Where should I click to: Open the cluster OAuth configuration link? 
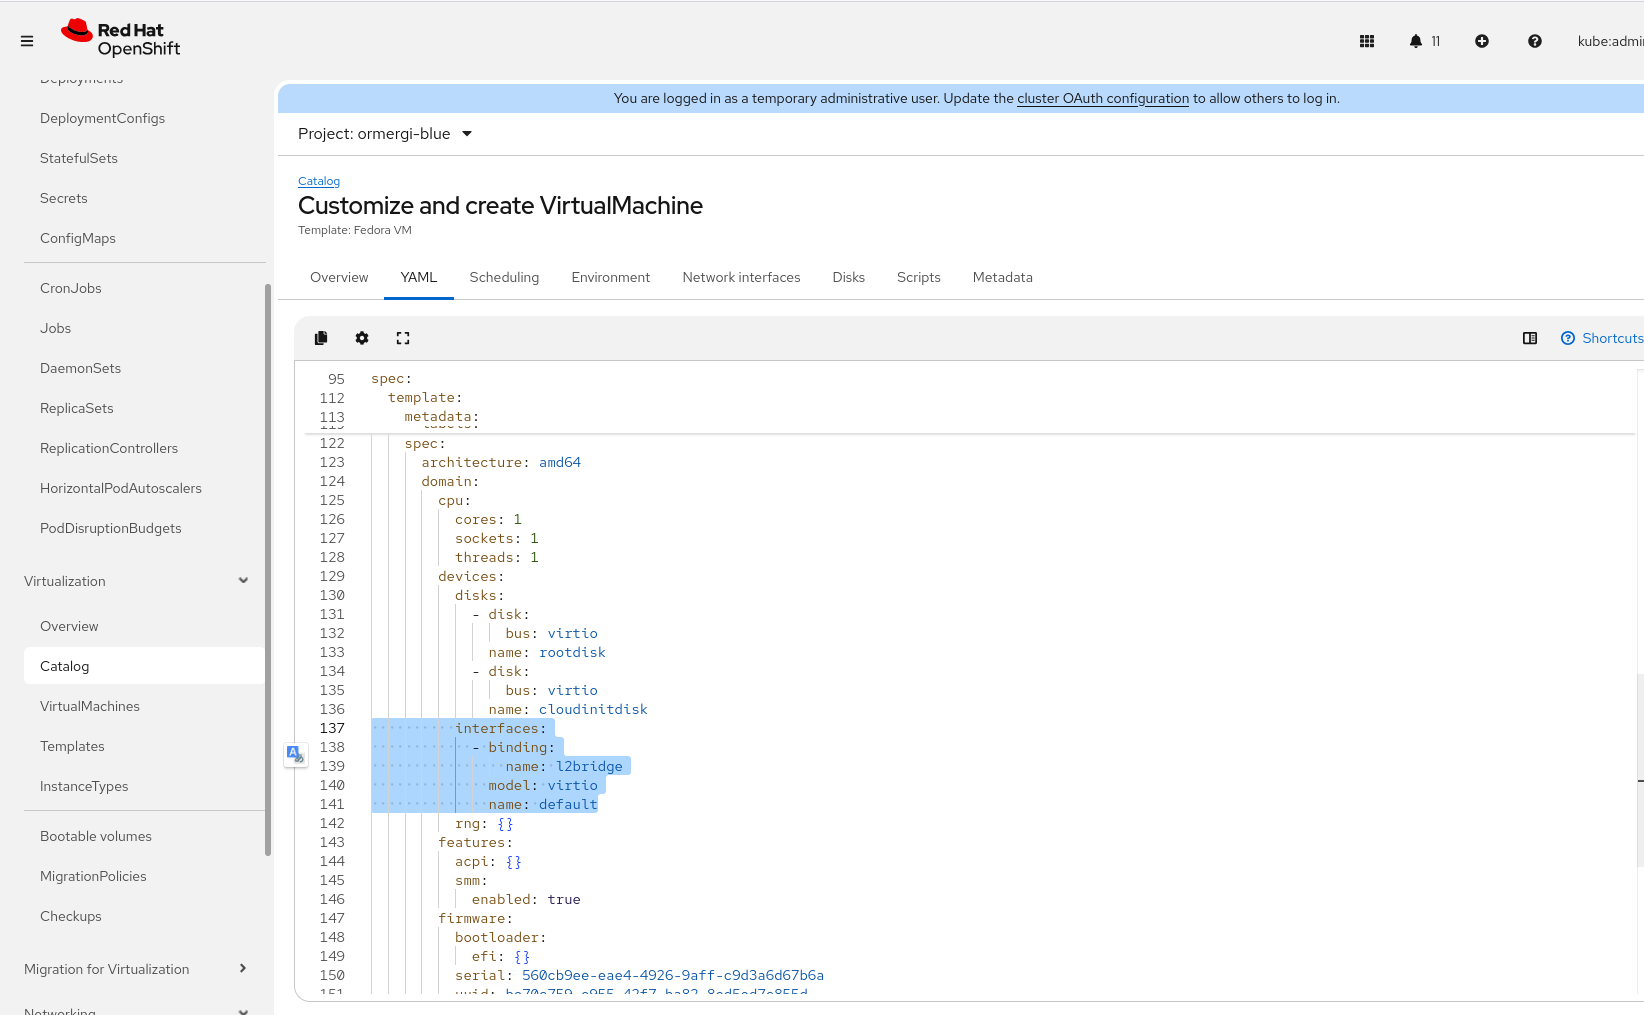(1103, 98)
